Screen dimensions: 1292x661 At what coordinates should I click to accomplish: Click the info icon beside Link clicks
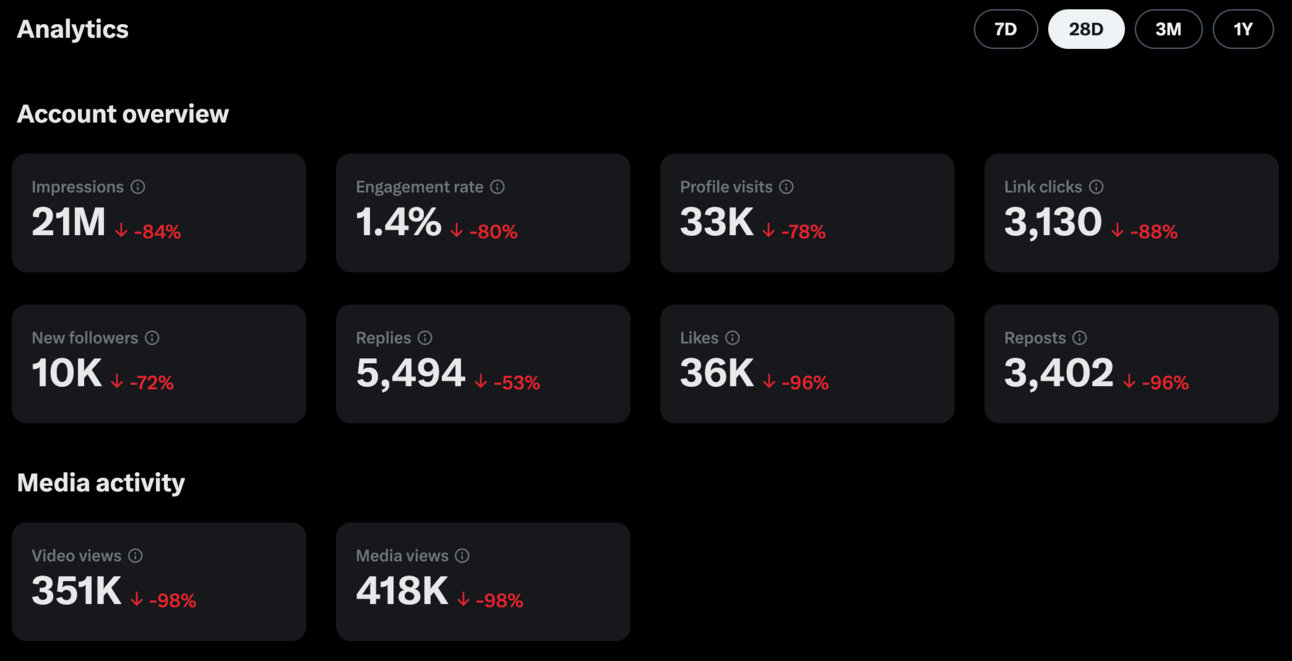point(1096,187)
